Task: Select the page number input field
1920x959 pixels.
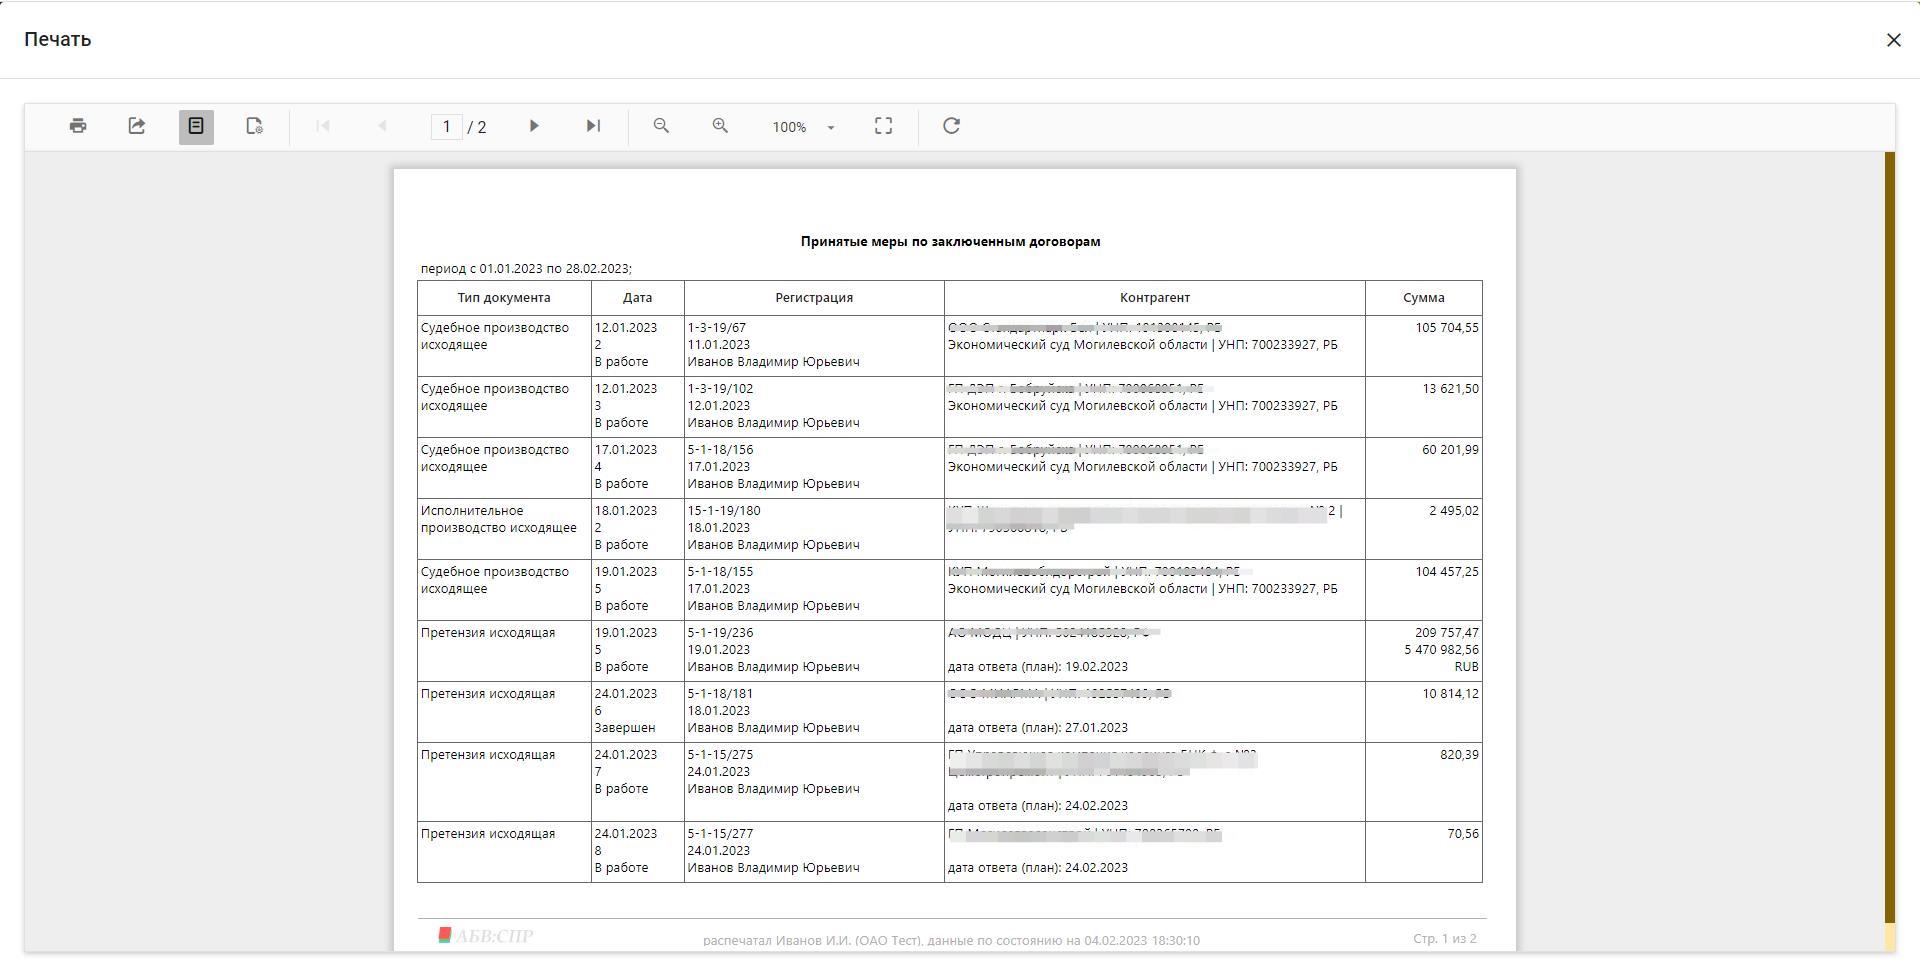Action: point(447,126)
